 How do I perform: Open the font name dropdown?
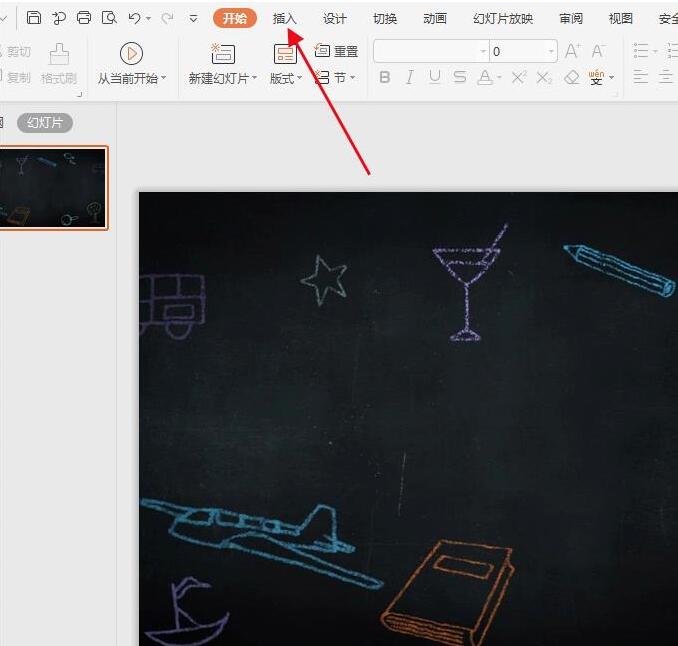pos(483,51)
